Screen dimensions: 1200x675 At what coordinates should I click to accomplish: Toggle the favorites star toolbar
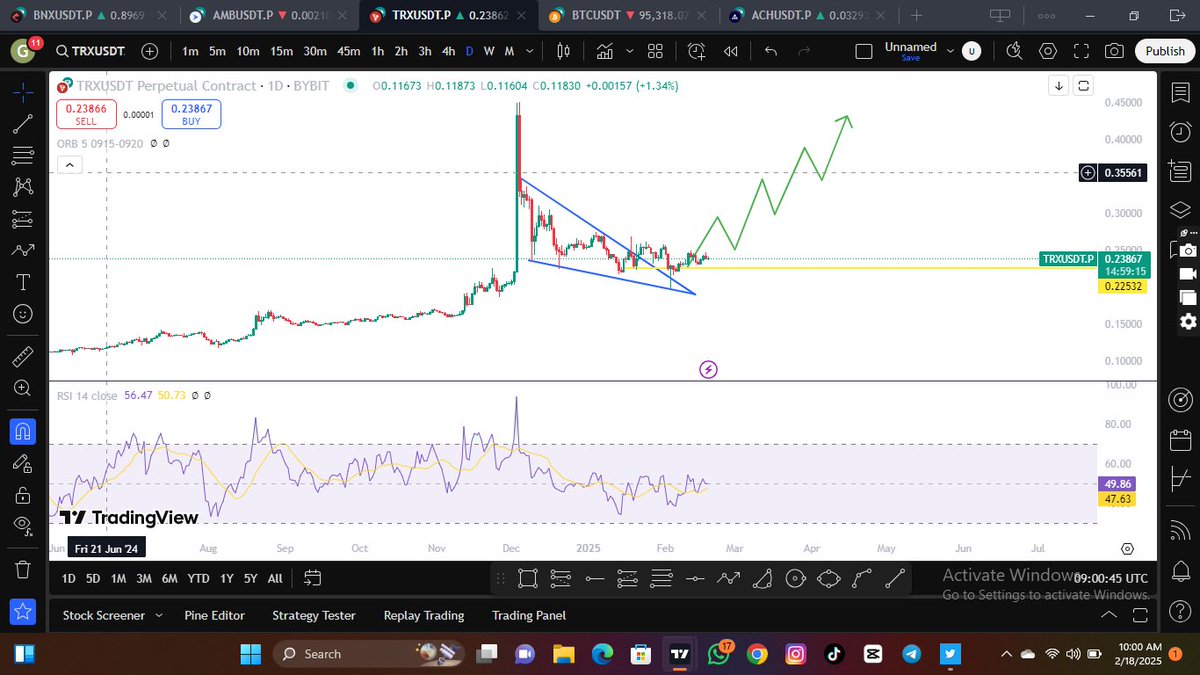(x=24, y=611)
